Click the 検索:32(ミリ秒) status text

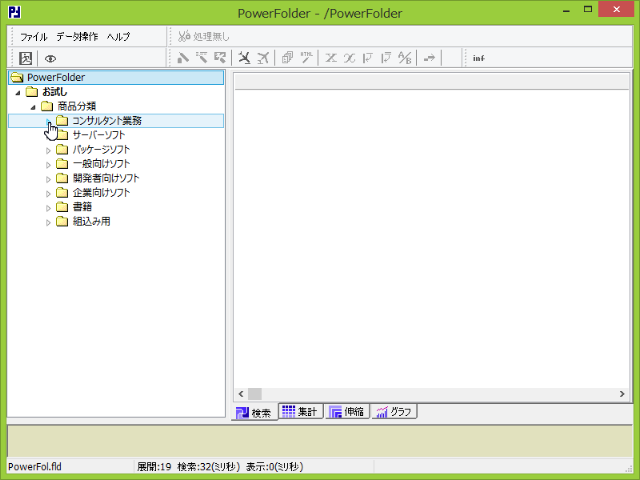coord(208,467)
